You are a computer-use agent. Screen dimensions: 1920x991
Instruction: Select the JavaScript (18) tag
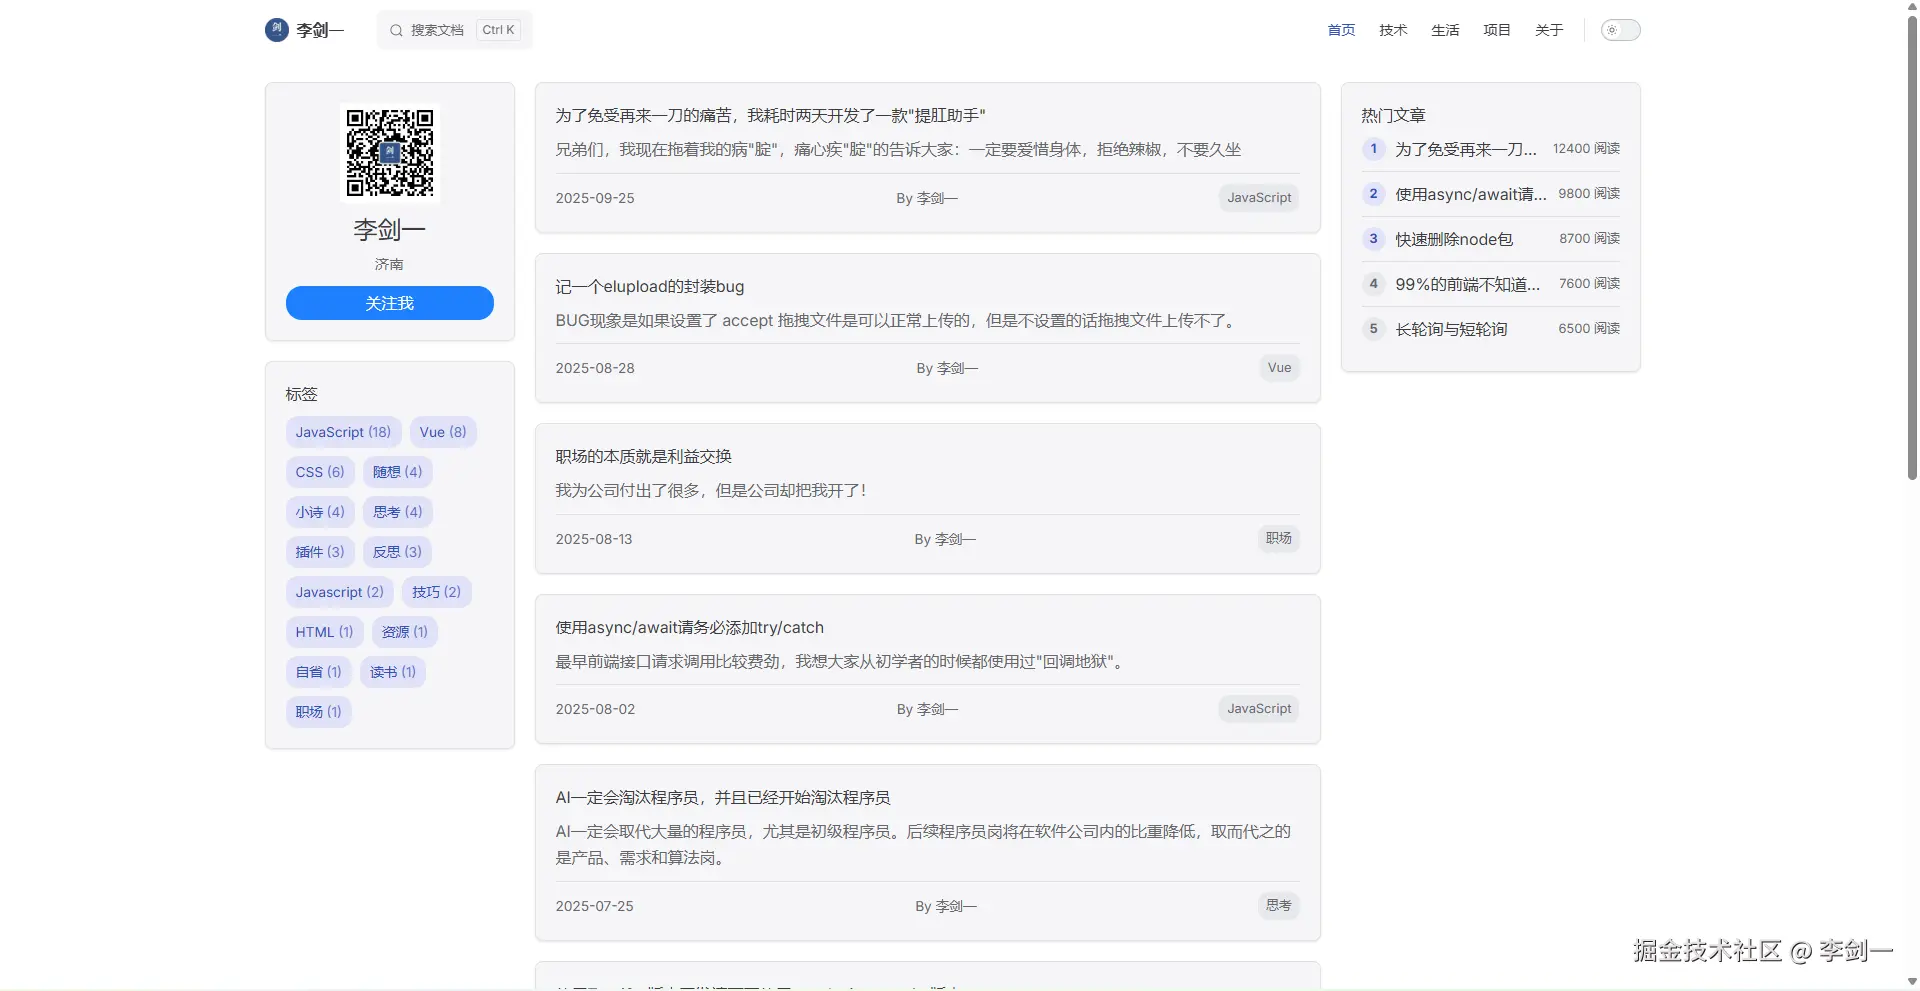point(343,432)
